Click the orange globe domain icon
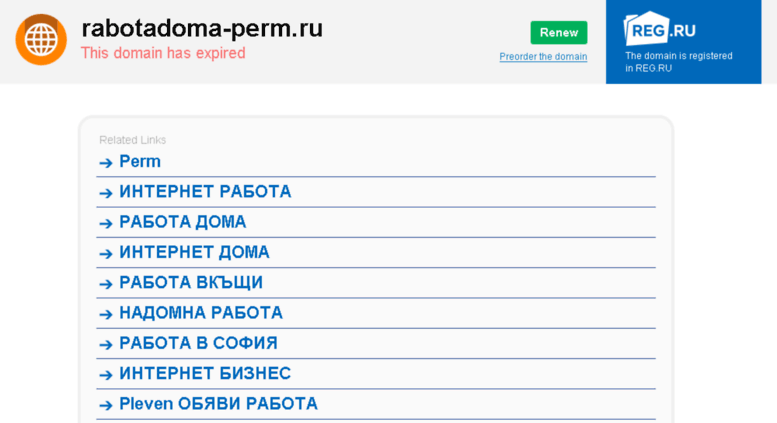Image resolution: width=777 pixels, height=423 pixels. [41, 40]
